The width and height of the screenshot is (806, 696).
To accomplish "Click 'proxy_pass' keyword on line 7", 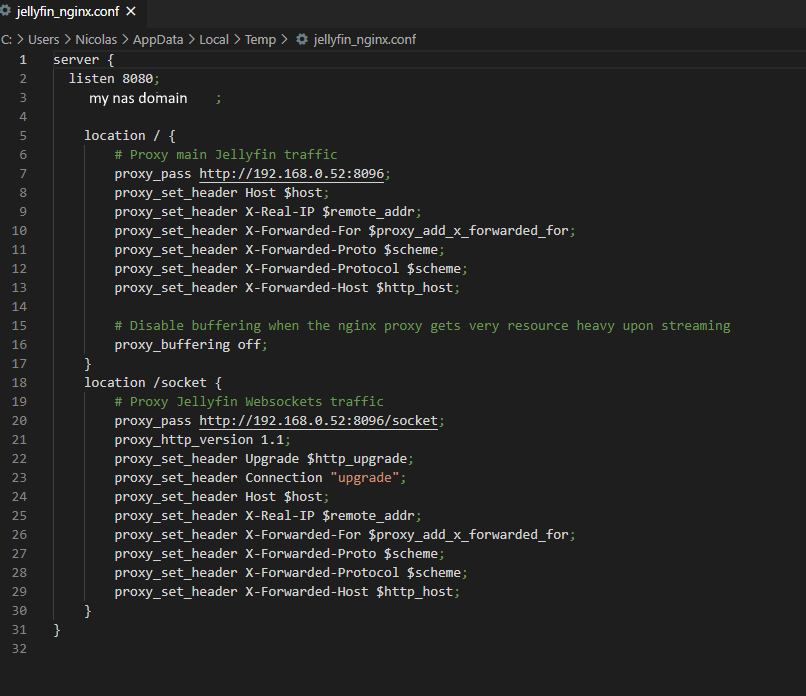I will point(153,174).
